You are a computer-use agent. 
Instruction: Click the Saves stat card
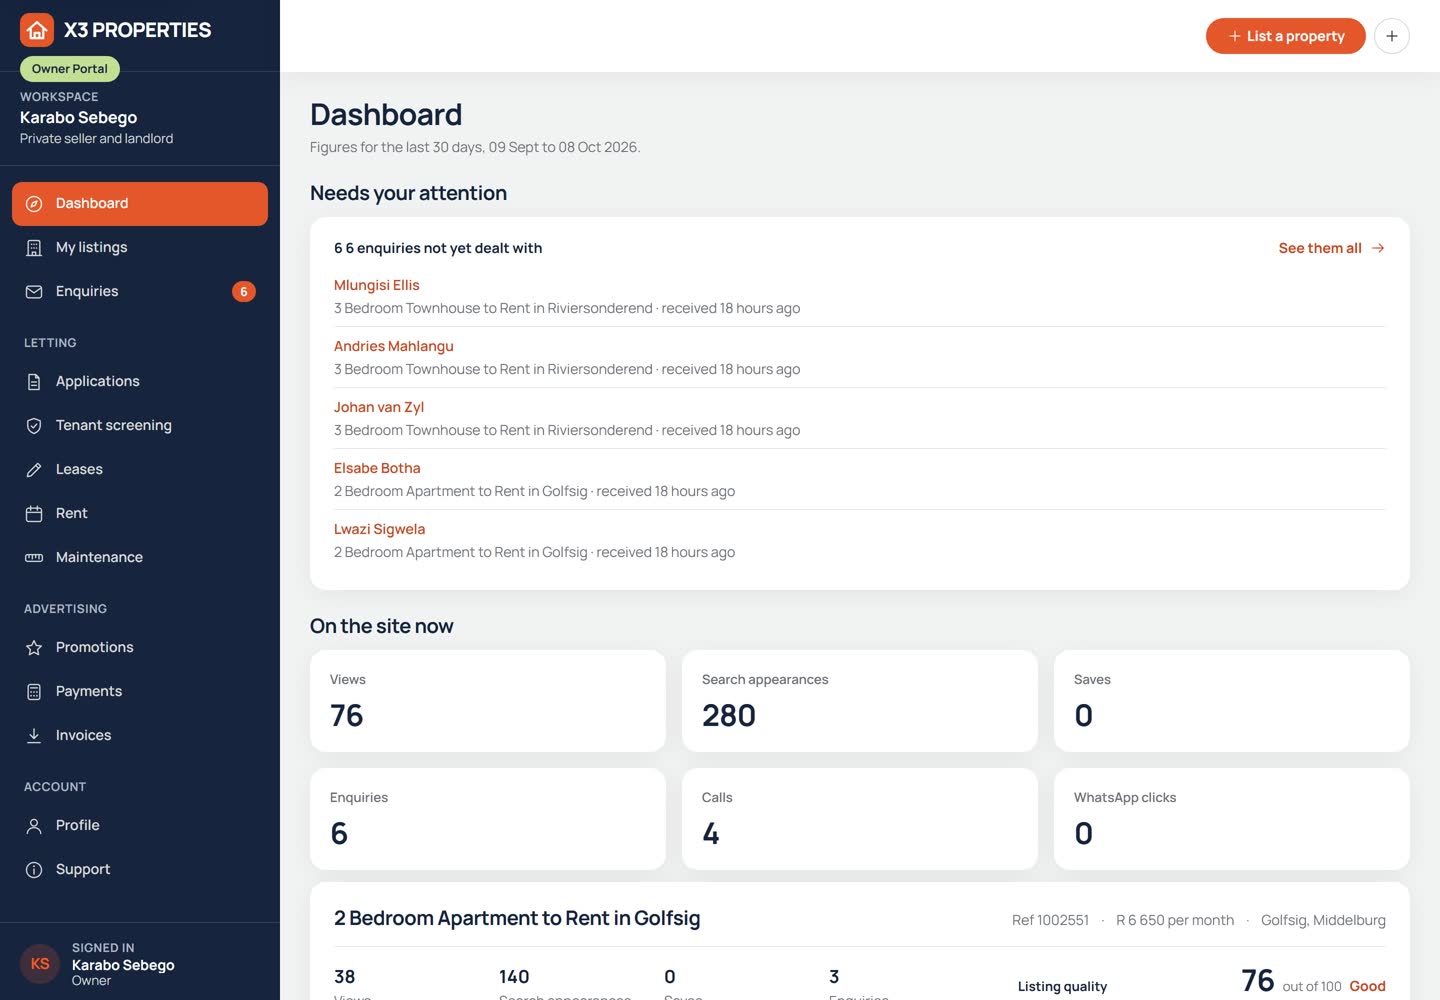click(1232, 701)
